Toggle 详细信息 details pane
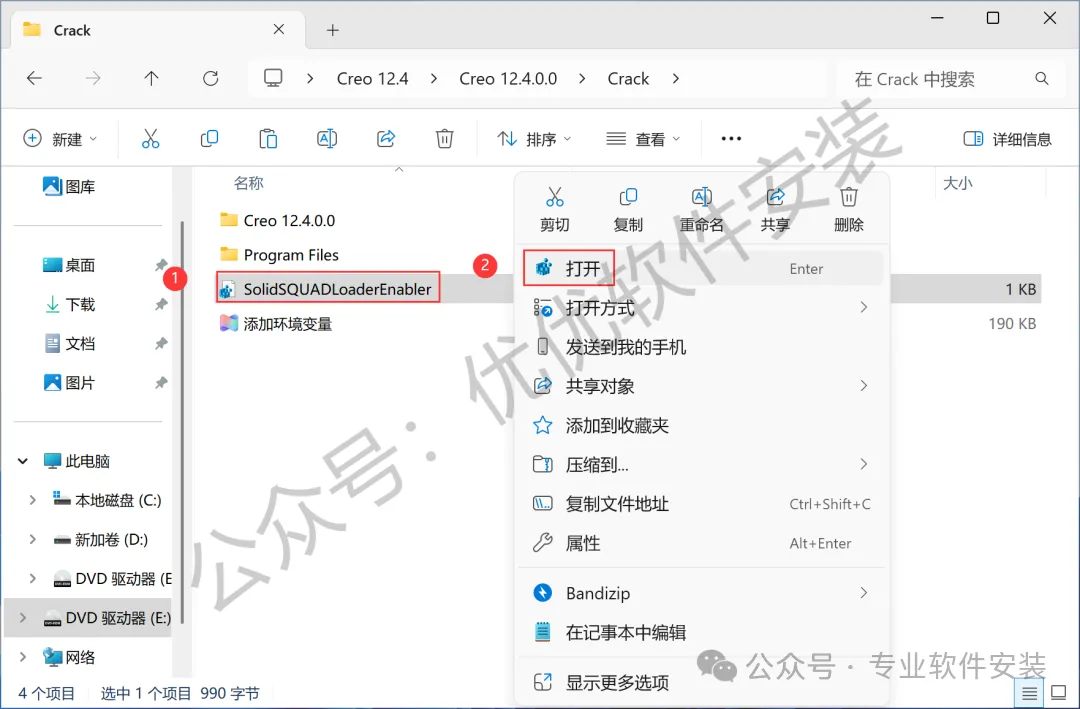This screenshot has height=709, width=1080. 1008,138
